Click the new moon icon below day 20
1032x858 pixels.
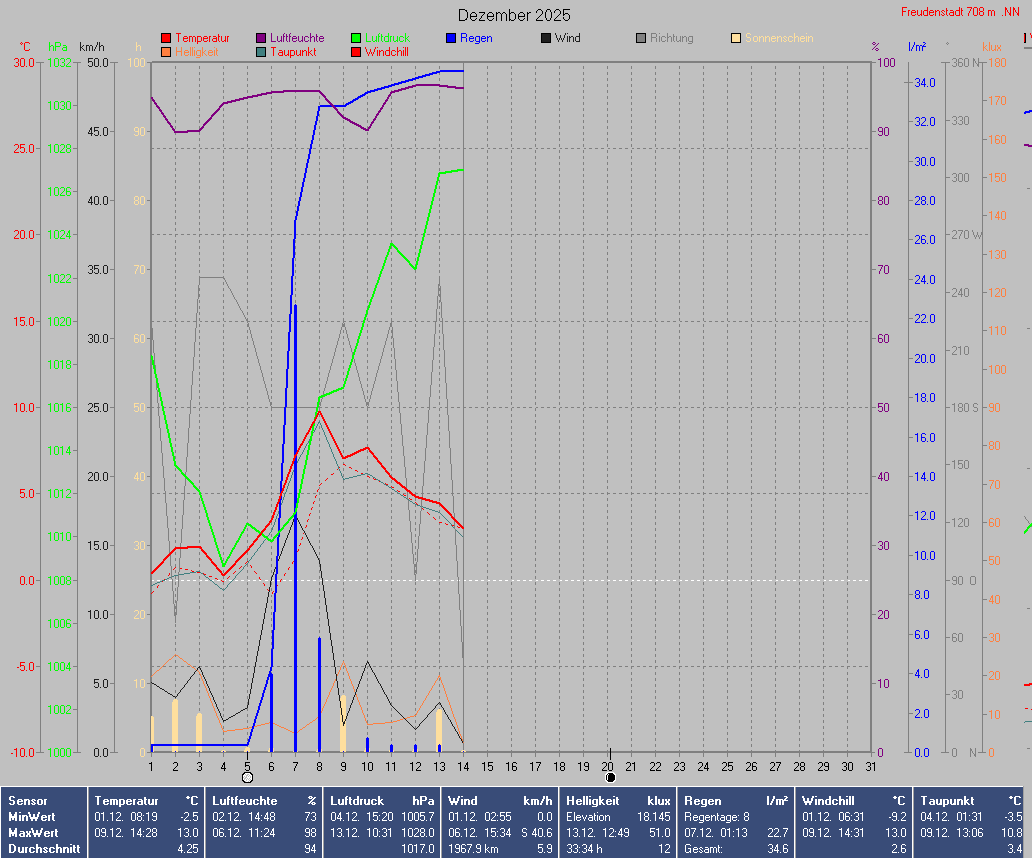pyautogui.click(x=610, y=777)
